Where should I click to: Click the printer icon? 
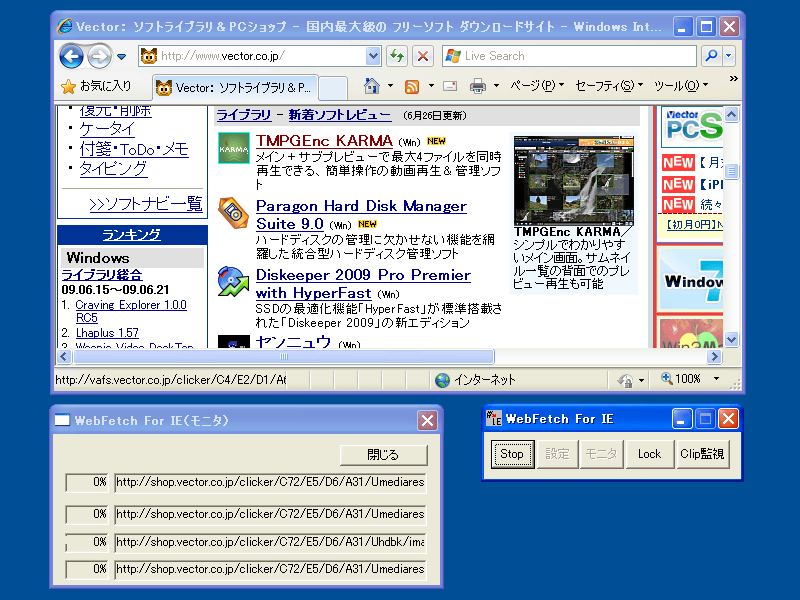[478, 86]
